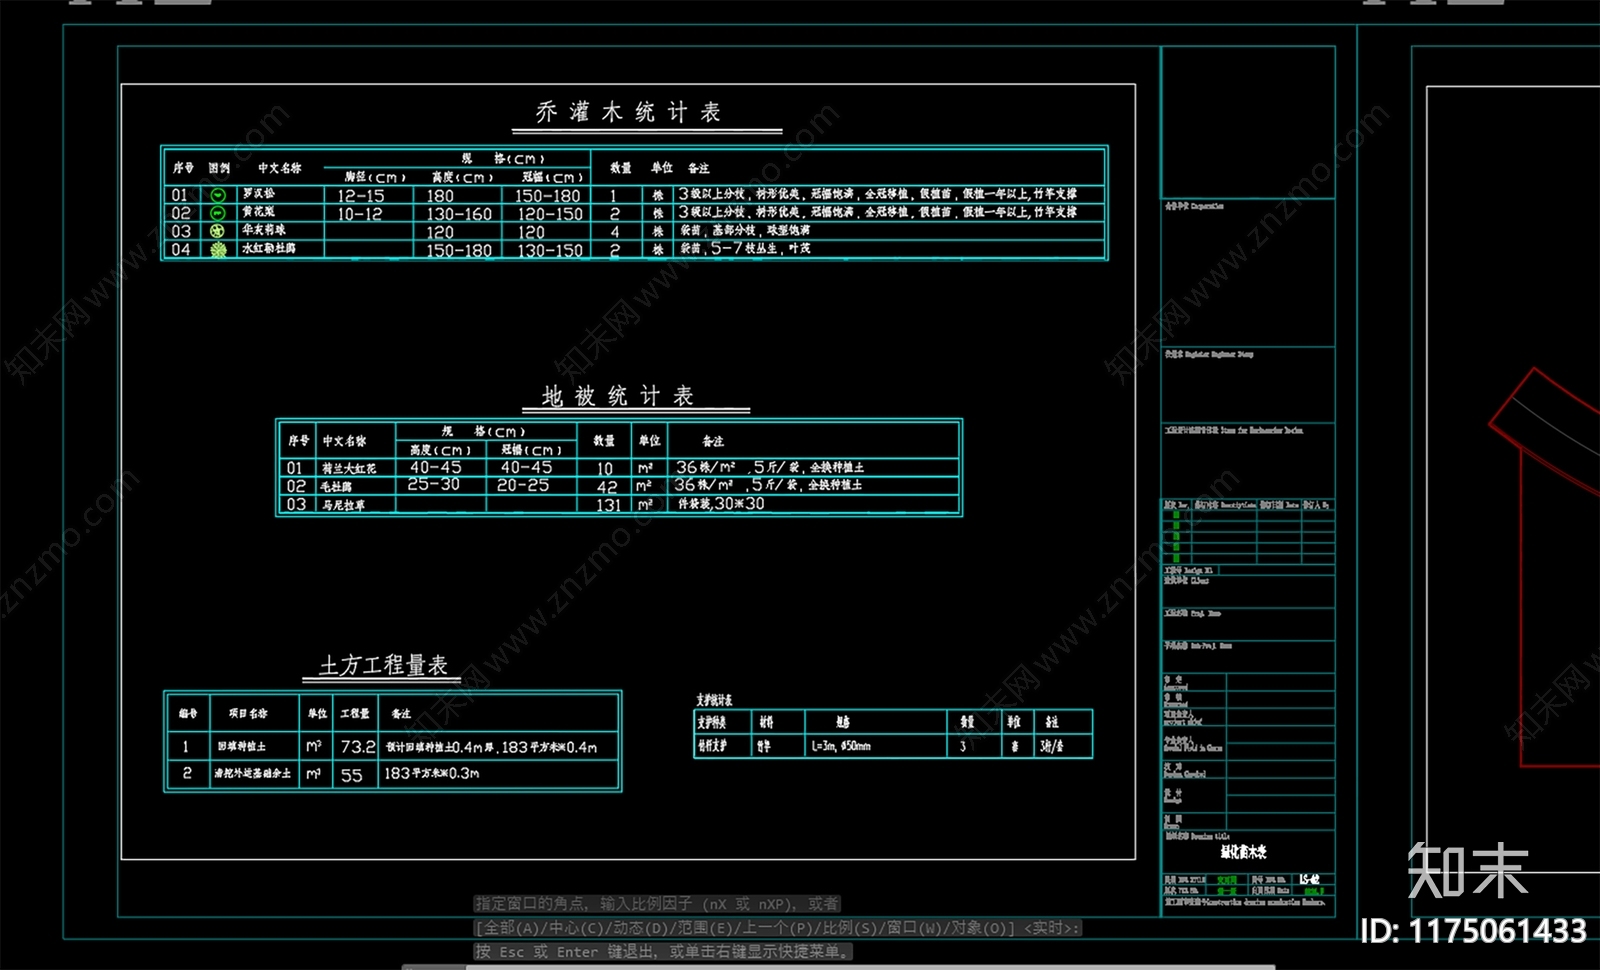
Task: Click the 水红勒杜鹃 plant name cell
Action: pos(268,248)
